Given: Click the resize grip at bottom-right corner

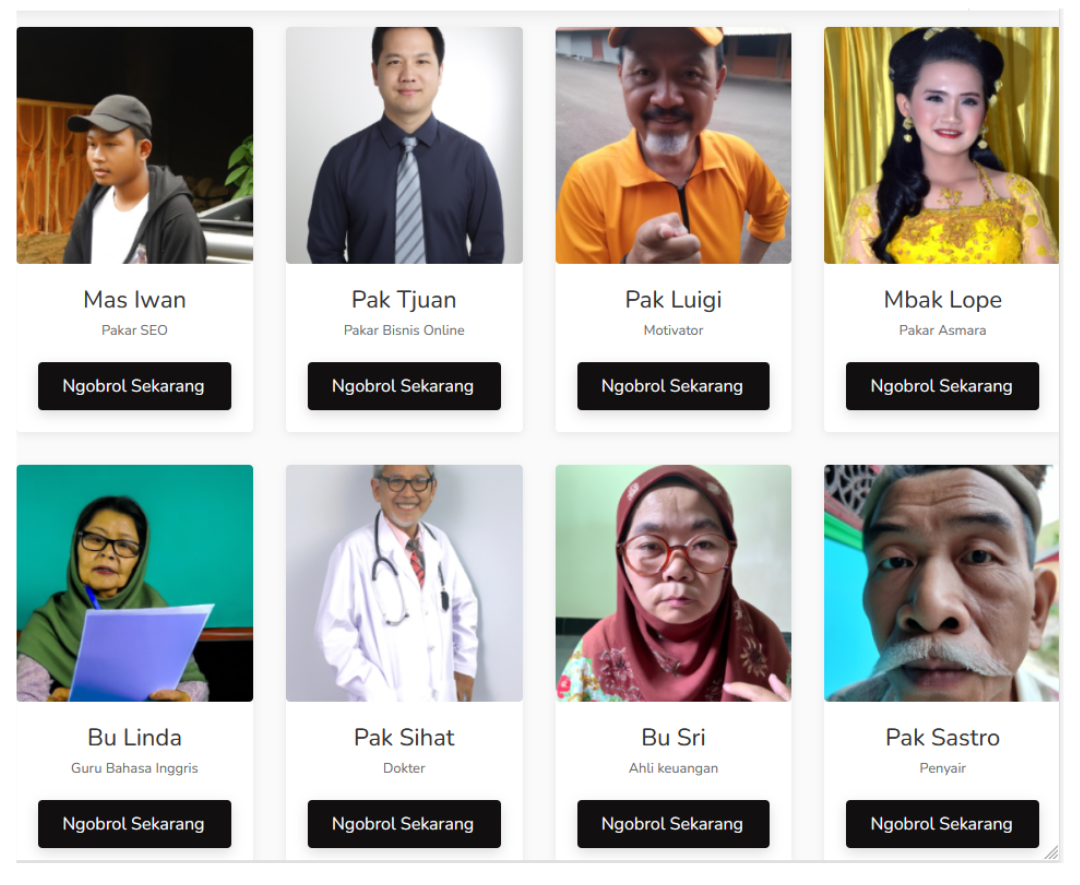Looking at the screenshot, I should tap(1051, 853).
